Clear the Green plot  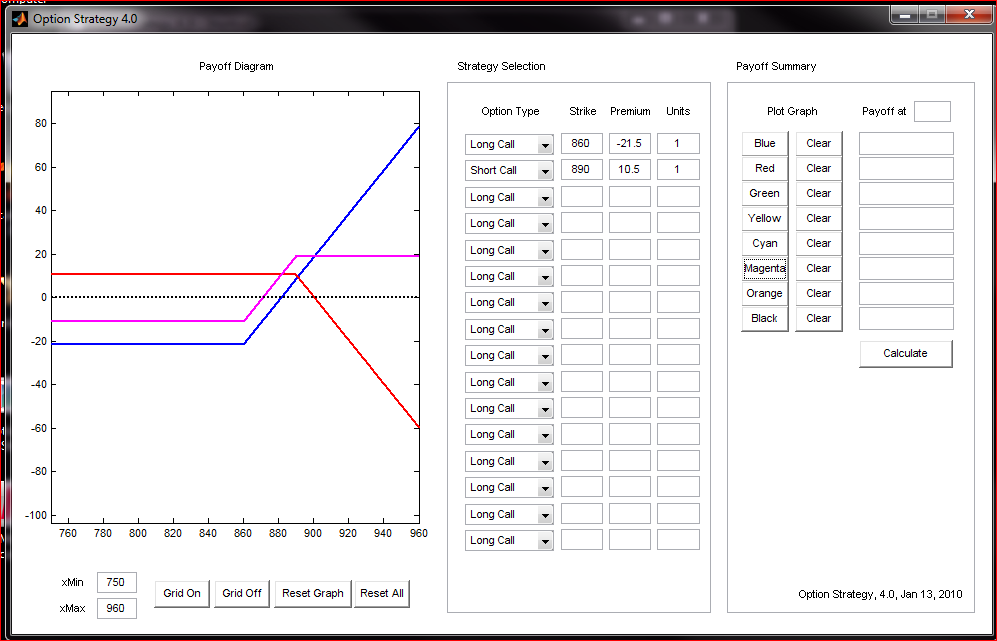click(x=818, y=193)
